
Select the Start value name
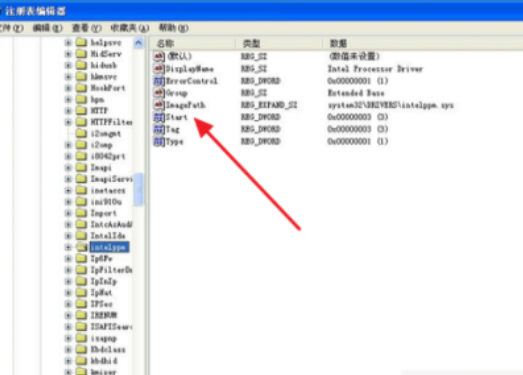pyautogui.click(x=176, y=117)
